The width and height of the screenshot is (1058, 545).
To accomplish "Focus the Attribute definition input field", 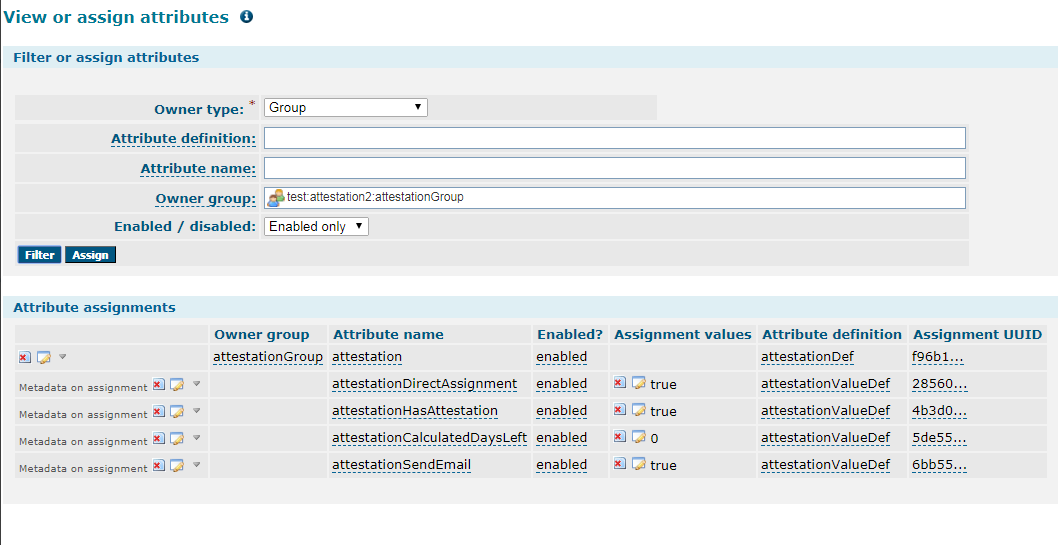I will pos(615,138).
